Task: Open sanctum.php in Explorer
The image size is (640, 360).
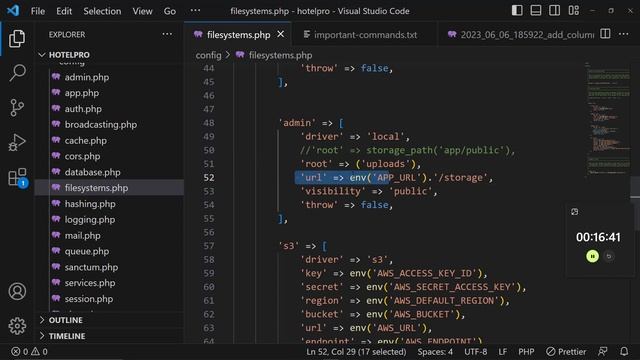Action: (91, 267)
